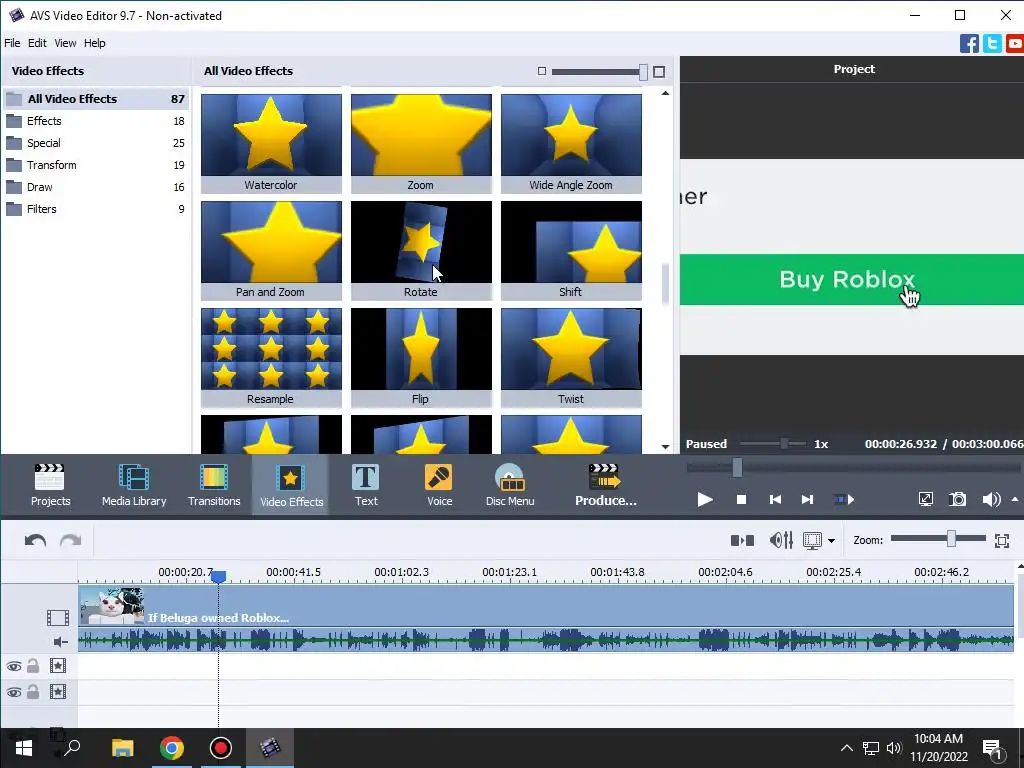
Task: Toggle visibility eye on first effects track
Action: click(x=14, y=666)
